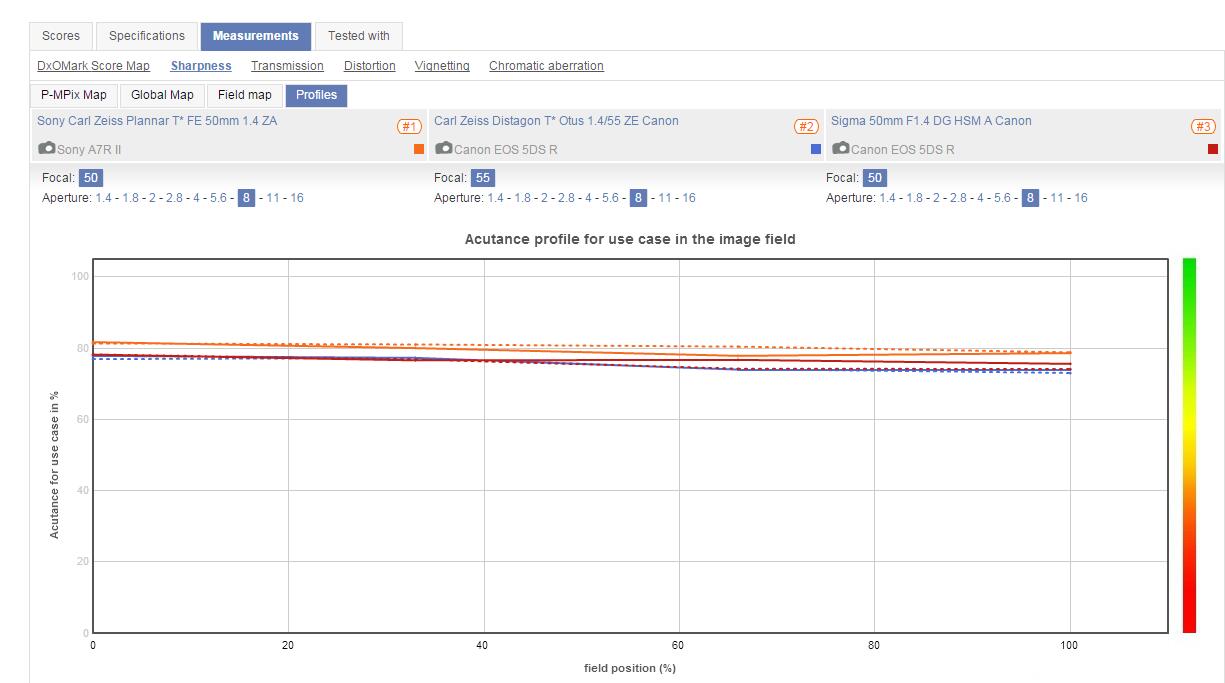Click the Sony A7R II camera name

tap(89, 150)
